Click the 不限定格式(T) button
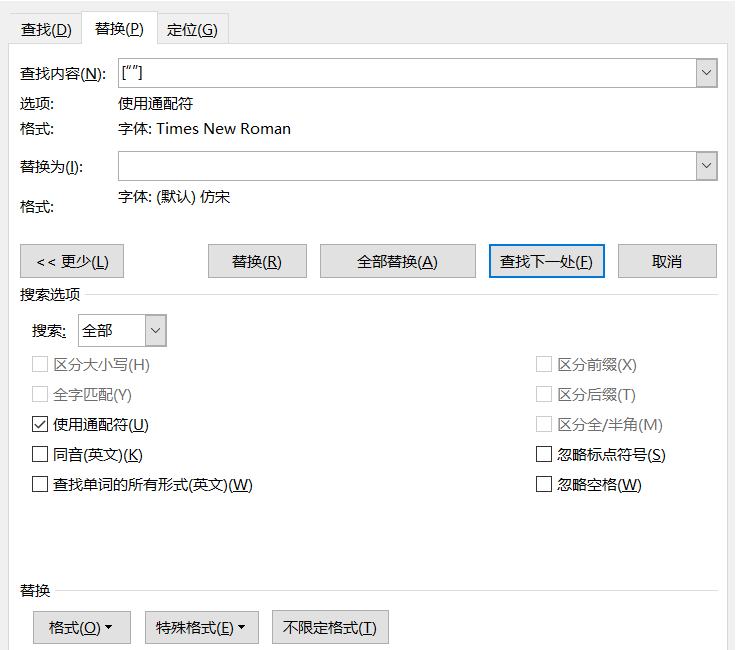This screenshot has height=650, width=736. [x=330, y=627]
